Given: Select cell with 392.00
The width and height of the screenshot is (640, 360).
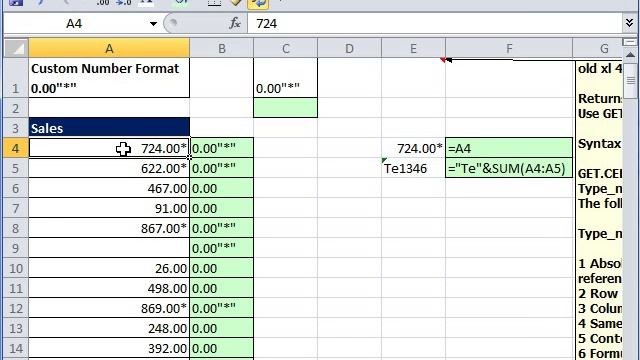Looking at the screenshot, I should (x=109, y=348).
